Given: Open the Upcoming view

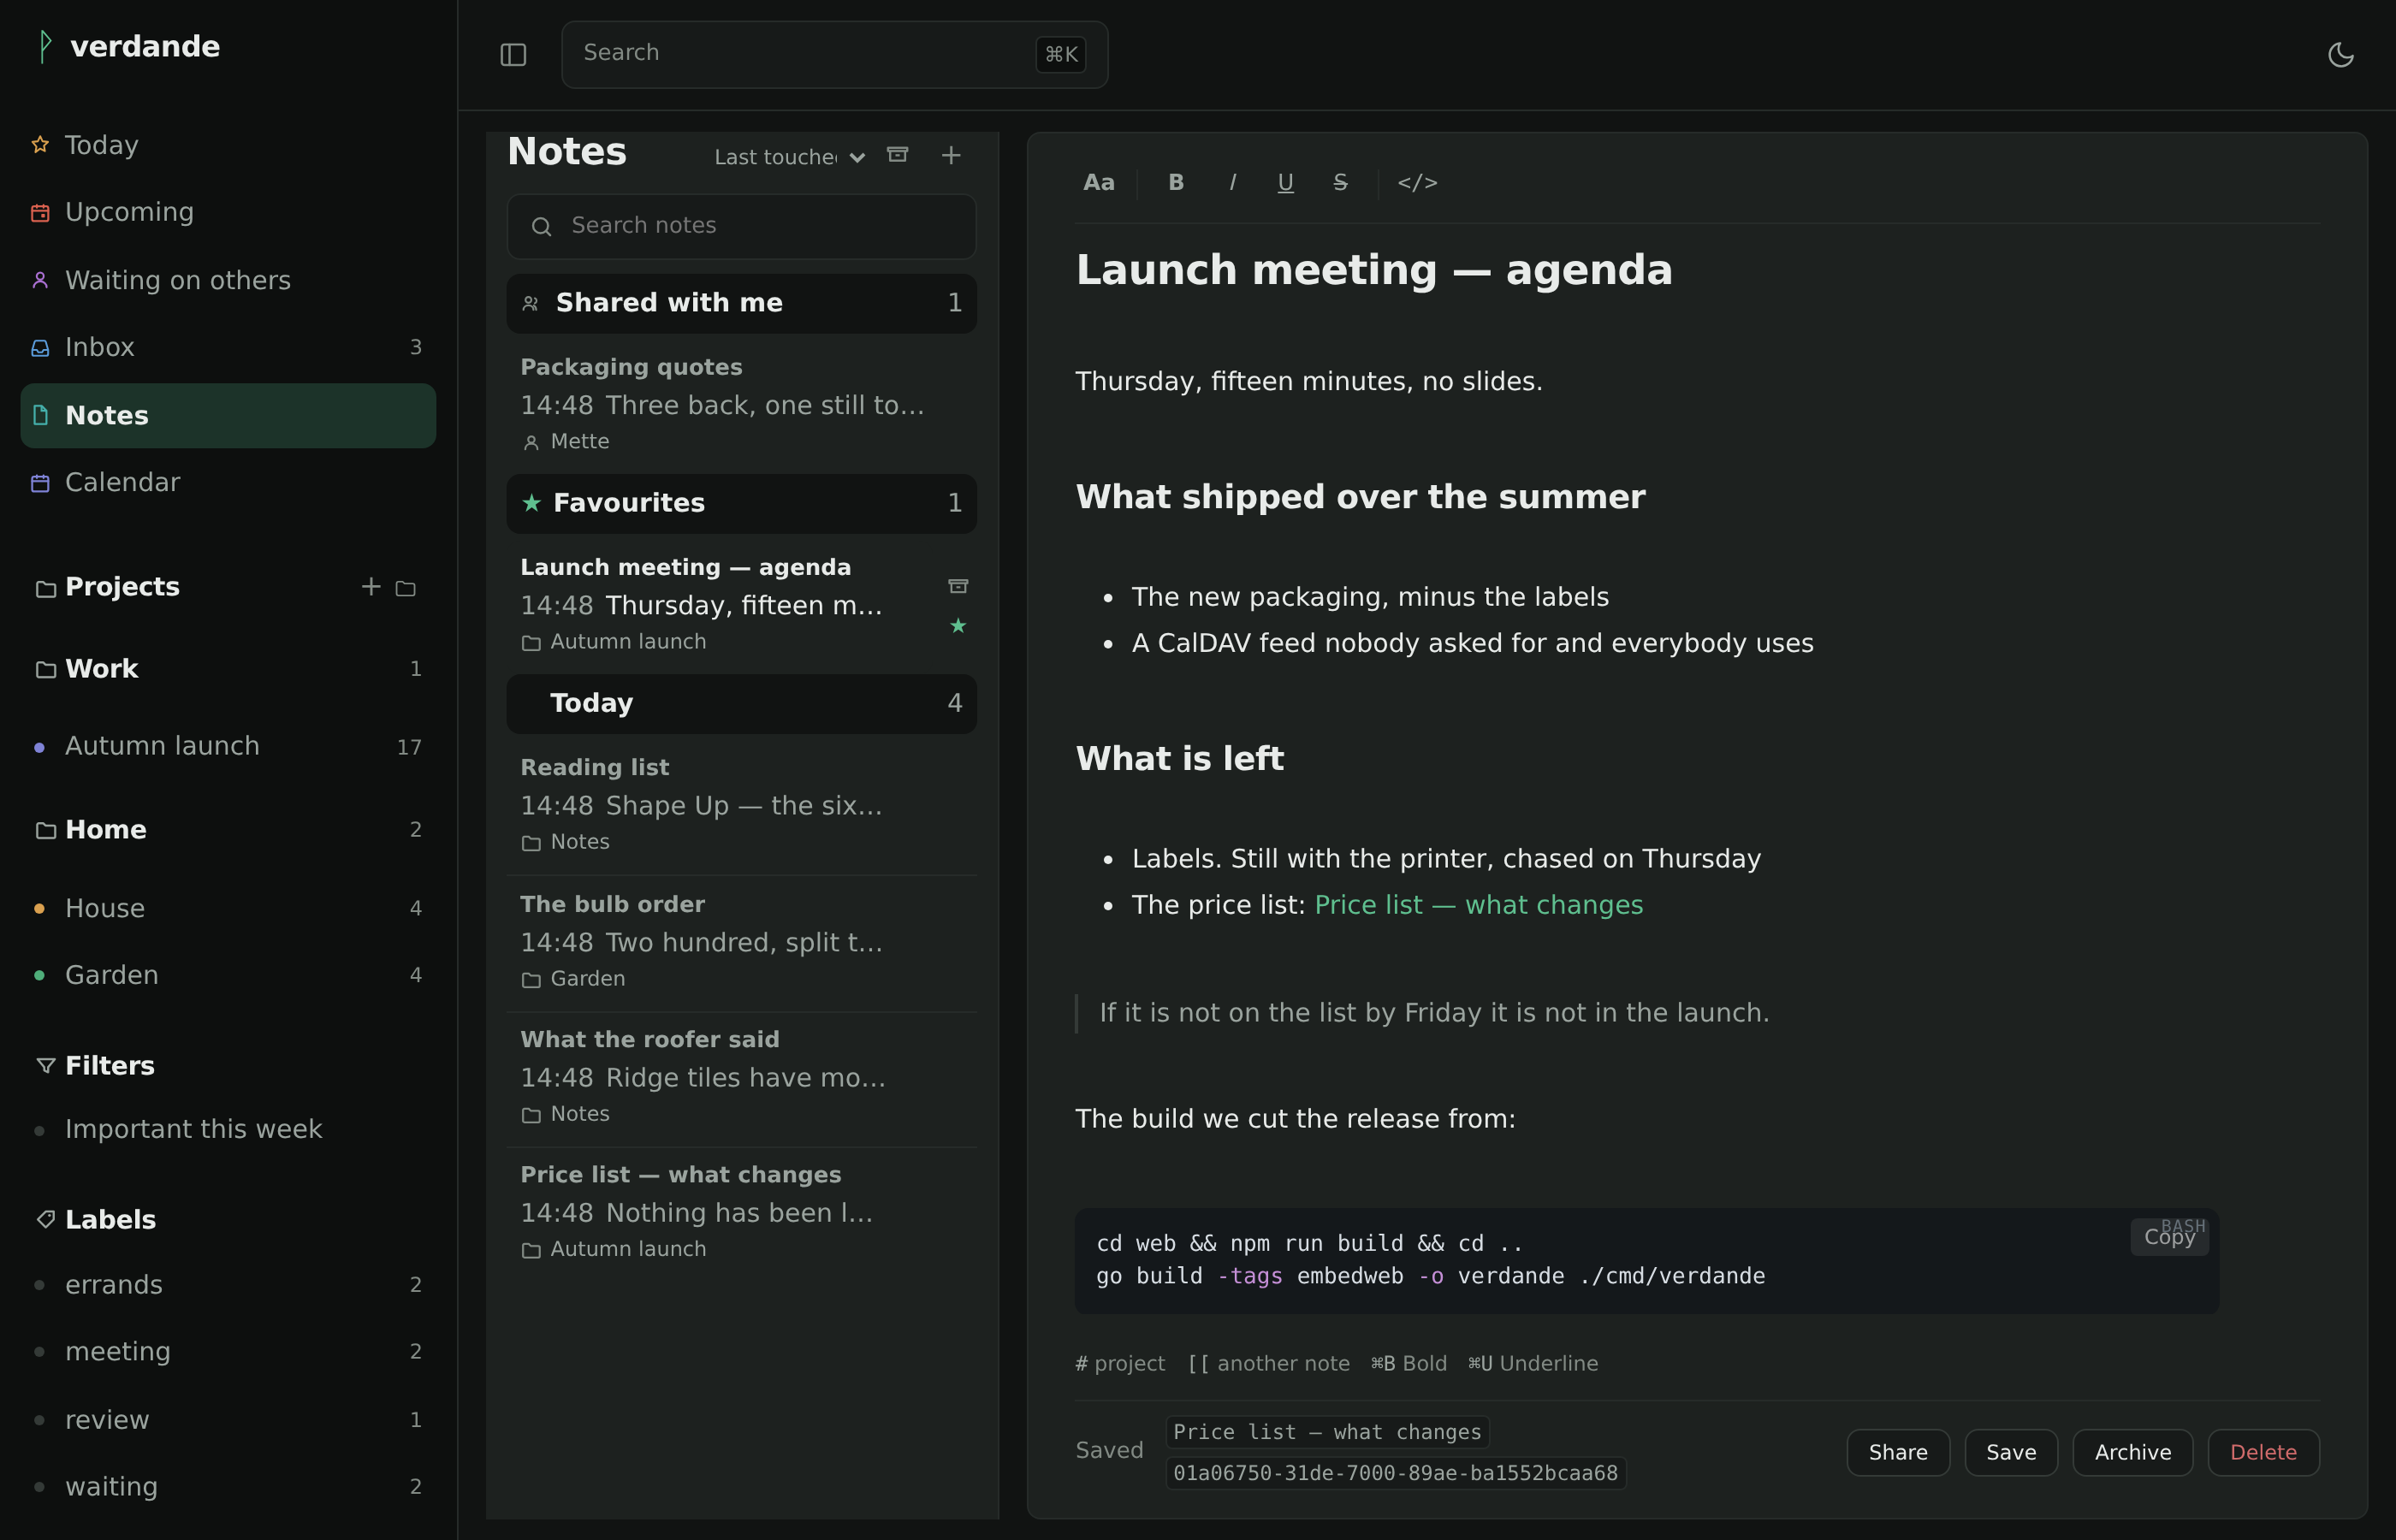Looking at the screenshot, I should click(x=228, y=212).
